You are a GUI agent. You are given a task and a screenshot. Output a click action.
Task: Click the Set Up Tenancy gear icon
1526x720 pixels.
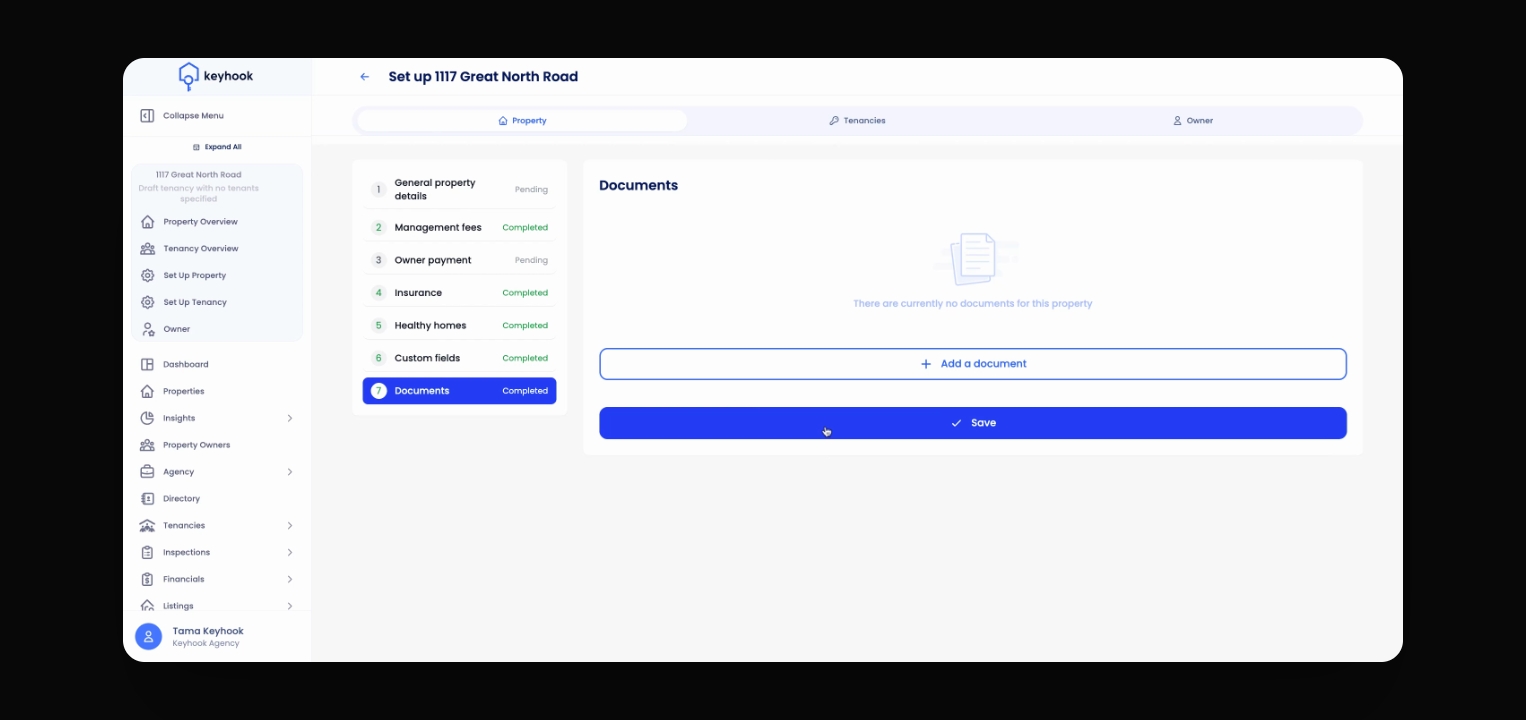(x=147, y=302)
